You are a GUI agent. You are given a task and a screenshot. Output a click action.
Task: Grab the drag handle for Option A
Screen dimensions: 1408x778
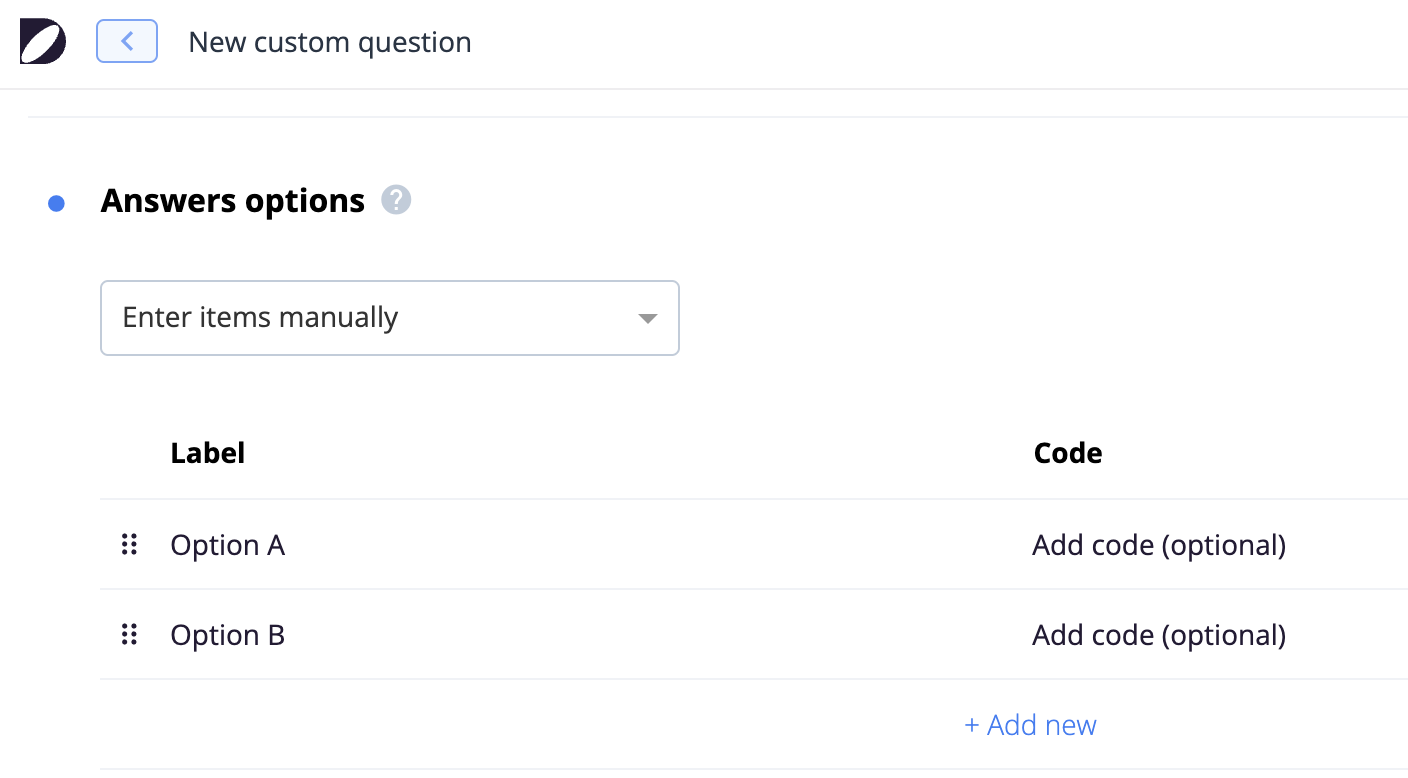129,544
